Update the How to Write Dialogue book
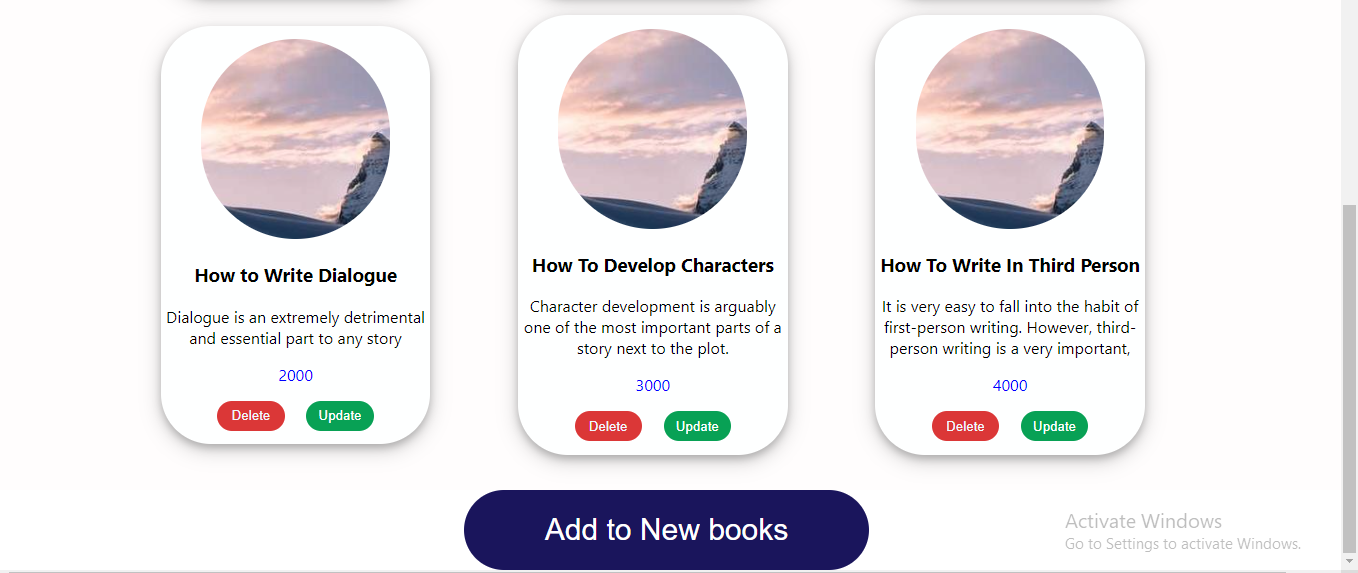The height and width of the screenshot is (573, 1358). click(340, 416)
